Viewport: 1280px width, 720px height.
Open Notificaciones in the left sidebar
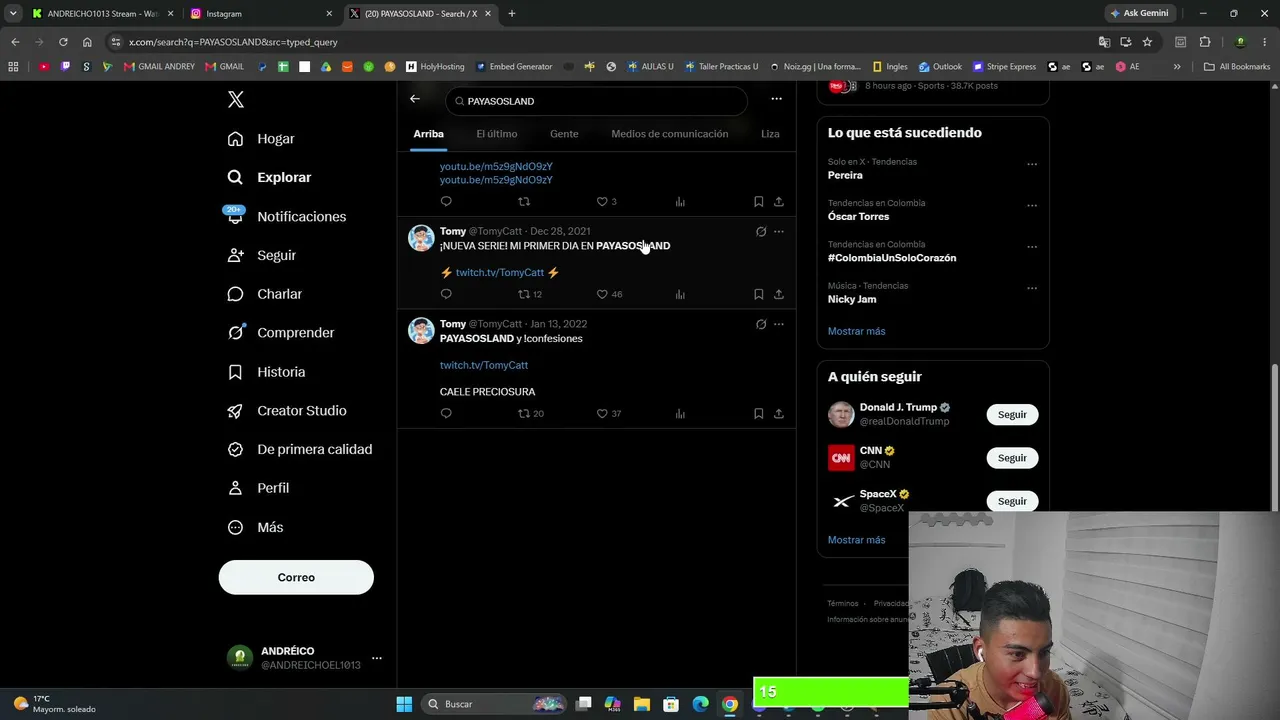286,216
